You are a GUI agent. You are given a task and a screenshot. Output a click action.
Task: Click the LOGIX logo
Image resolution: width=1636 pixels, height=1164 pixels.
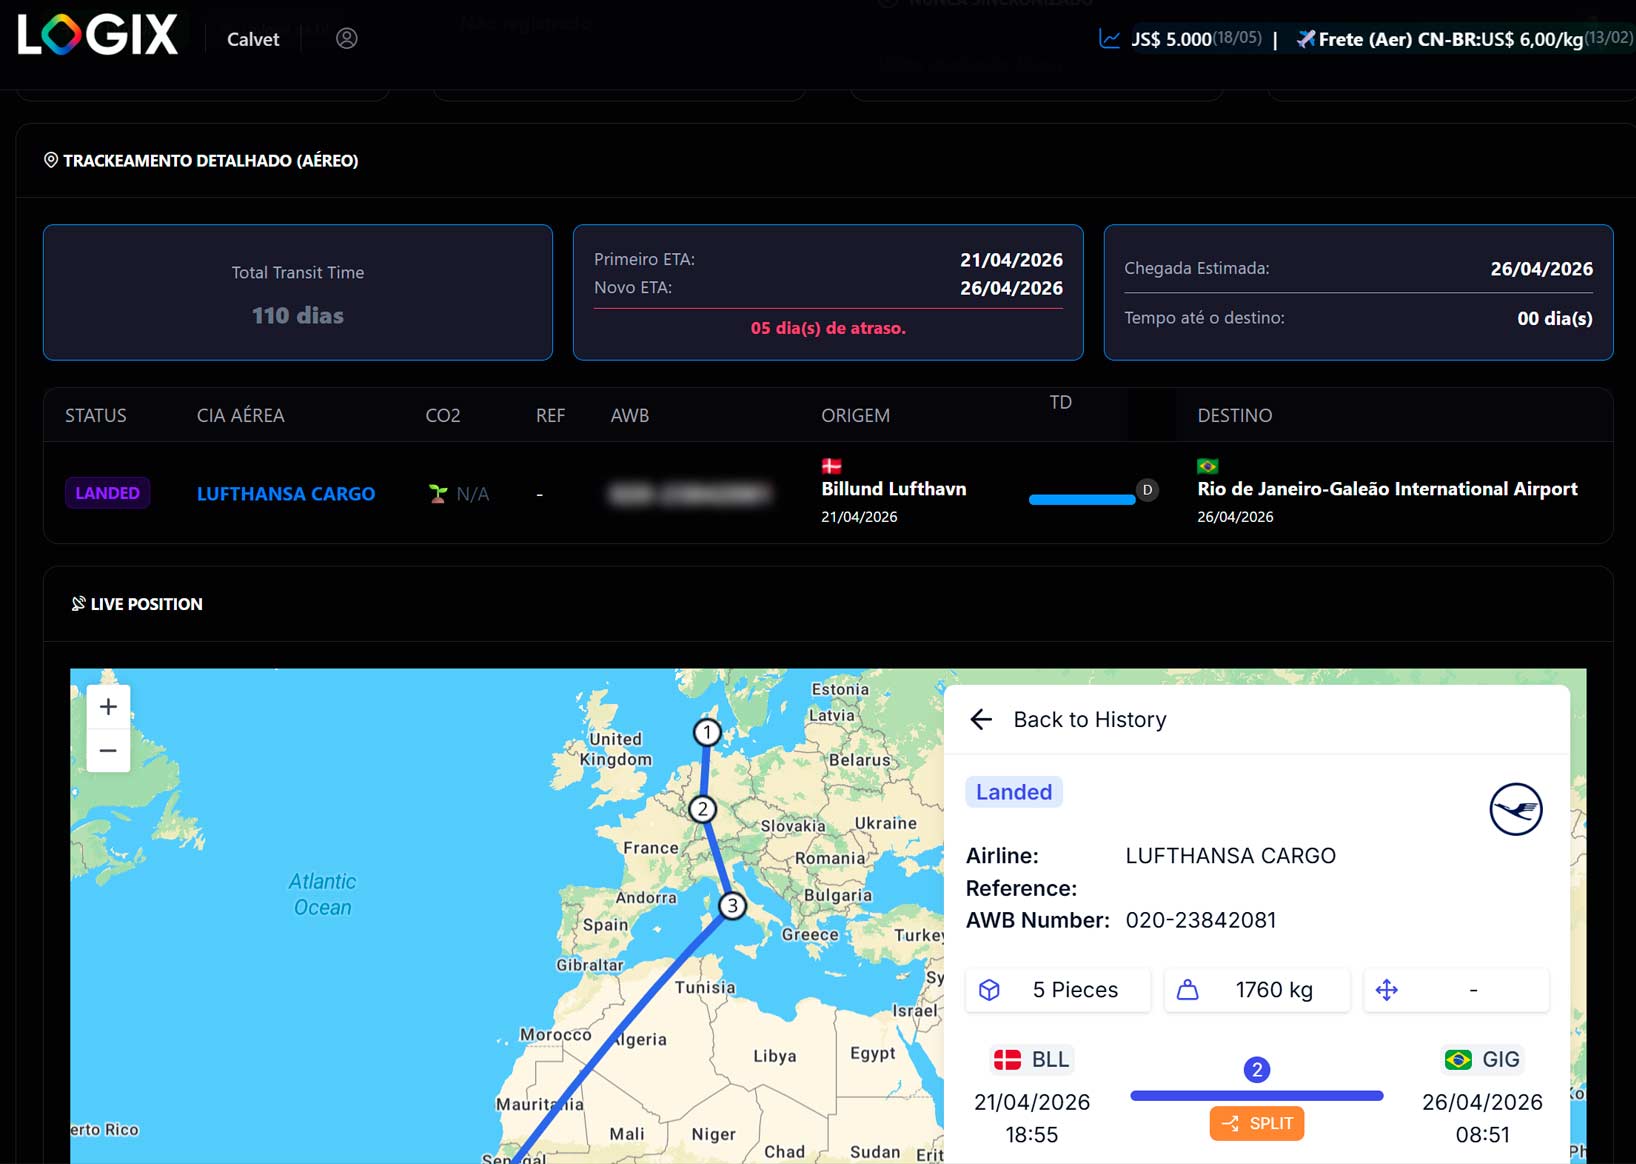97,35
